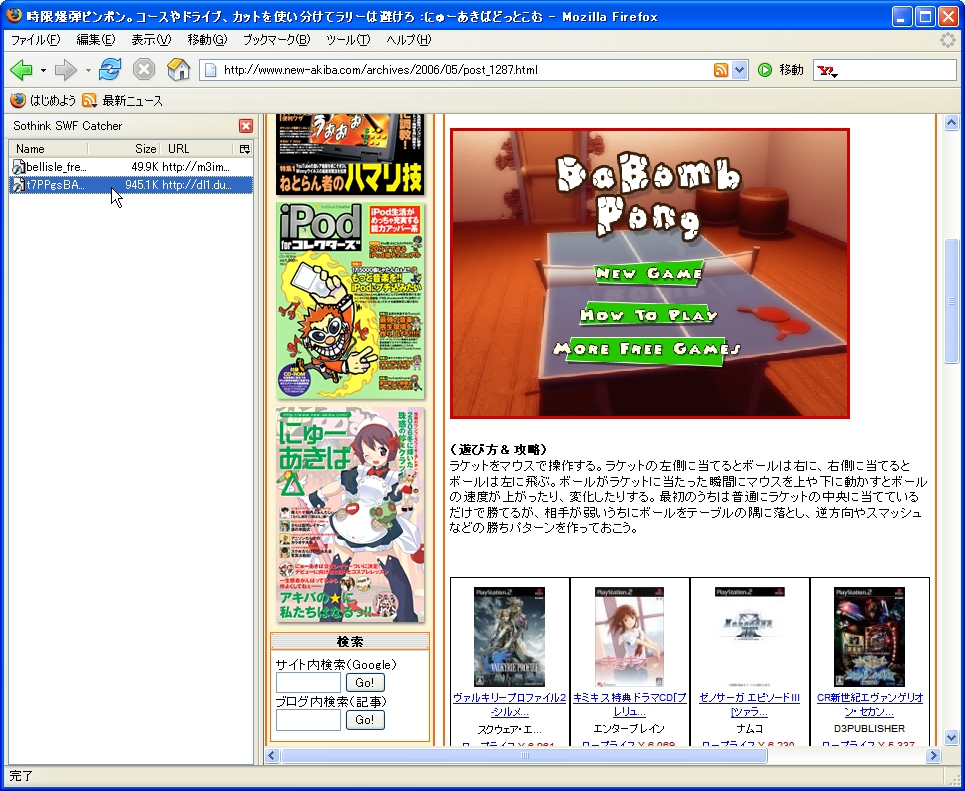Open the Back button history dropdown

(x=43, y=70)
